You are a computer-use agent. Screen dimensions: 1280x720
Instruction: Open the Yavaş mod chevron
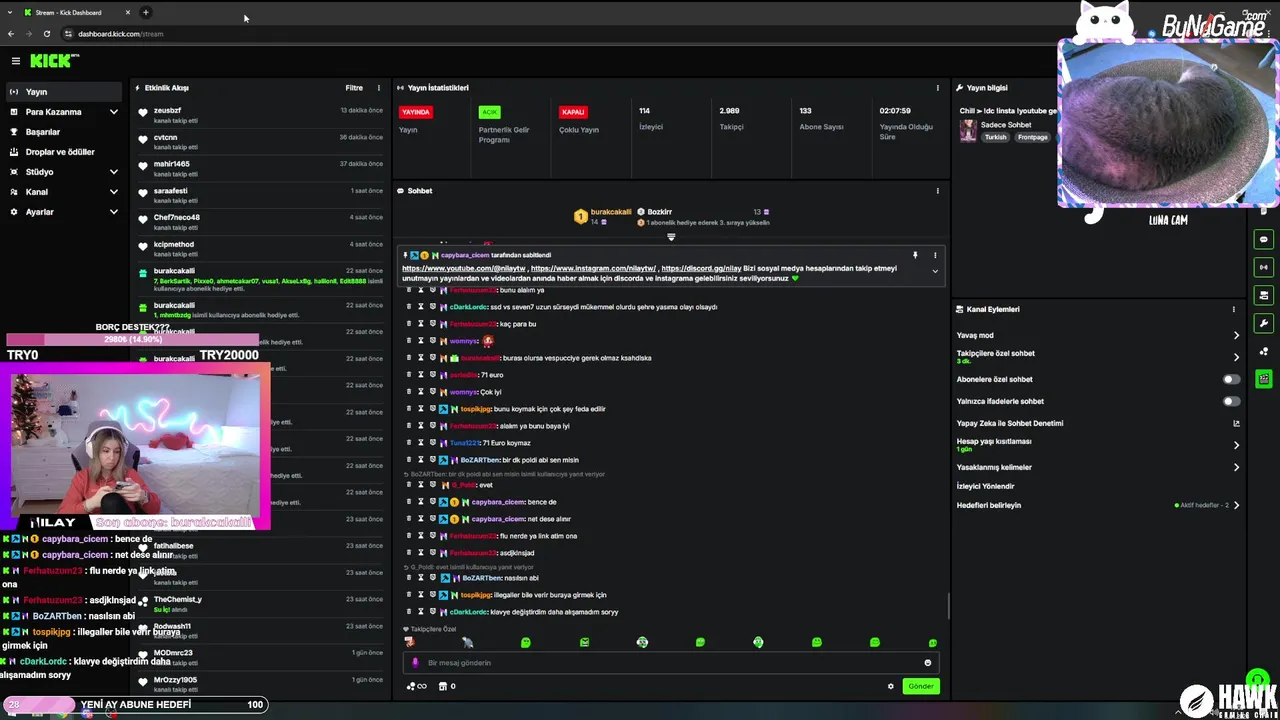point(1236,335)
